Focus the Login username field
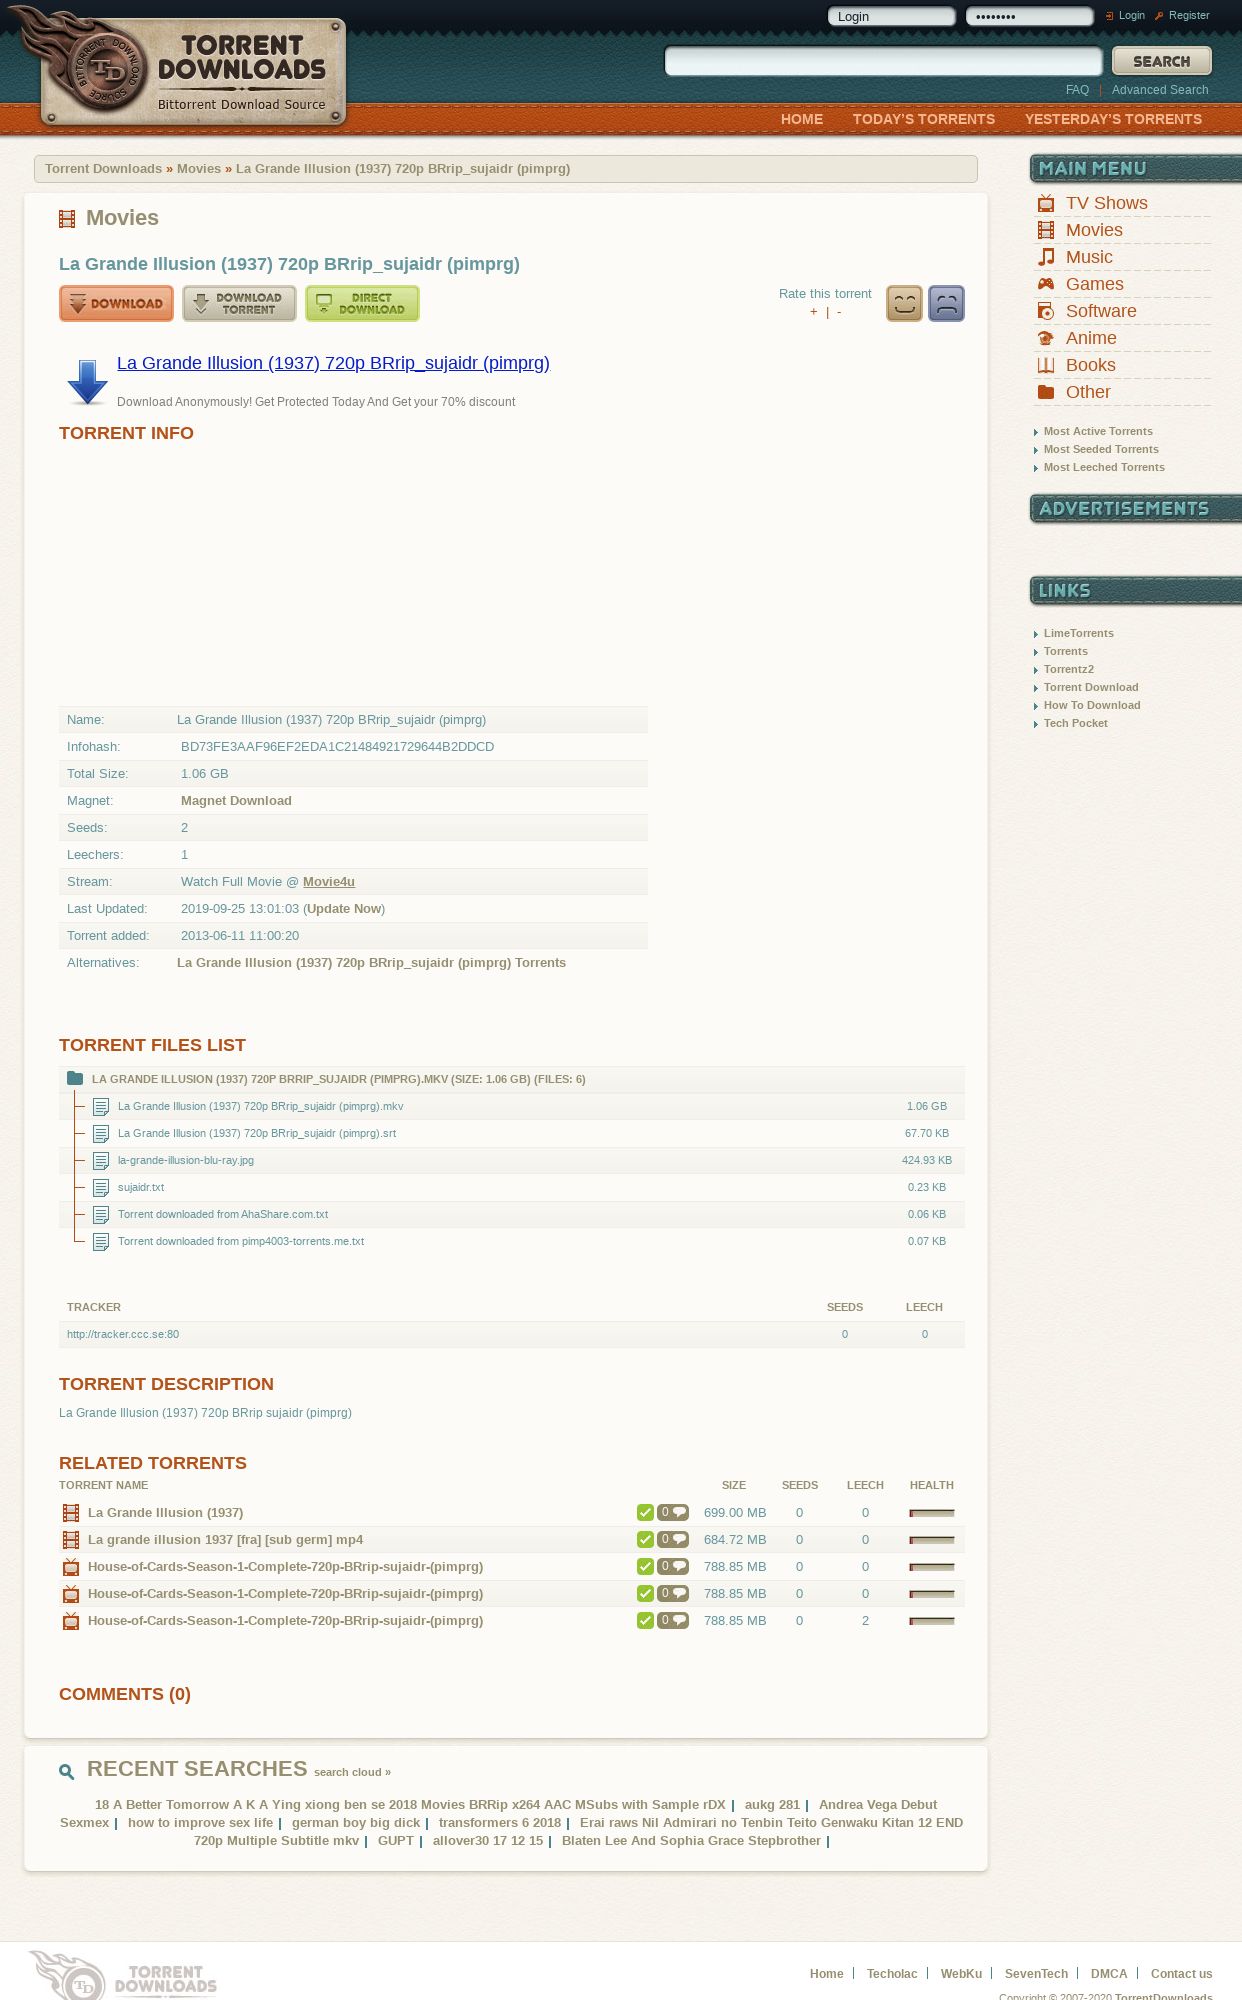The image size is (1242, 2000). [891, 16]
